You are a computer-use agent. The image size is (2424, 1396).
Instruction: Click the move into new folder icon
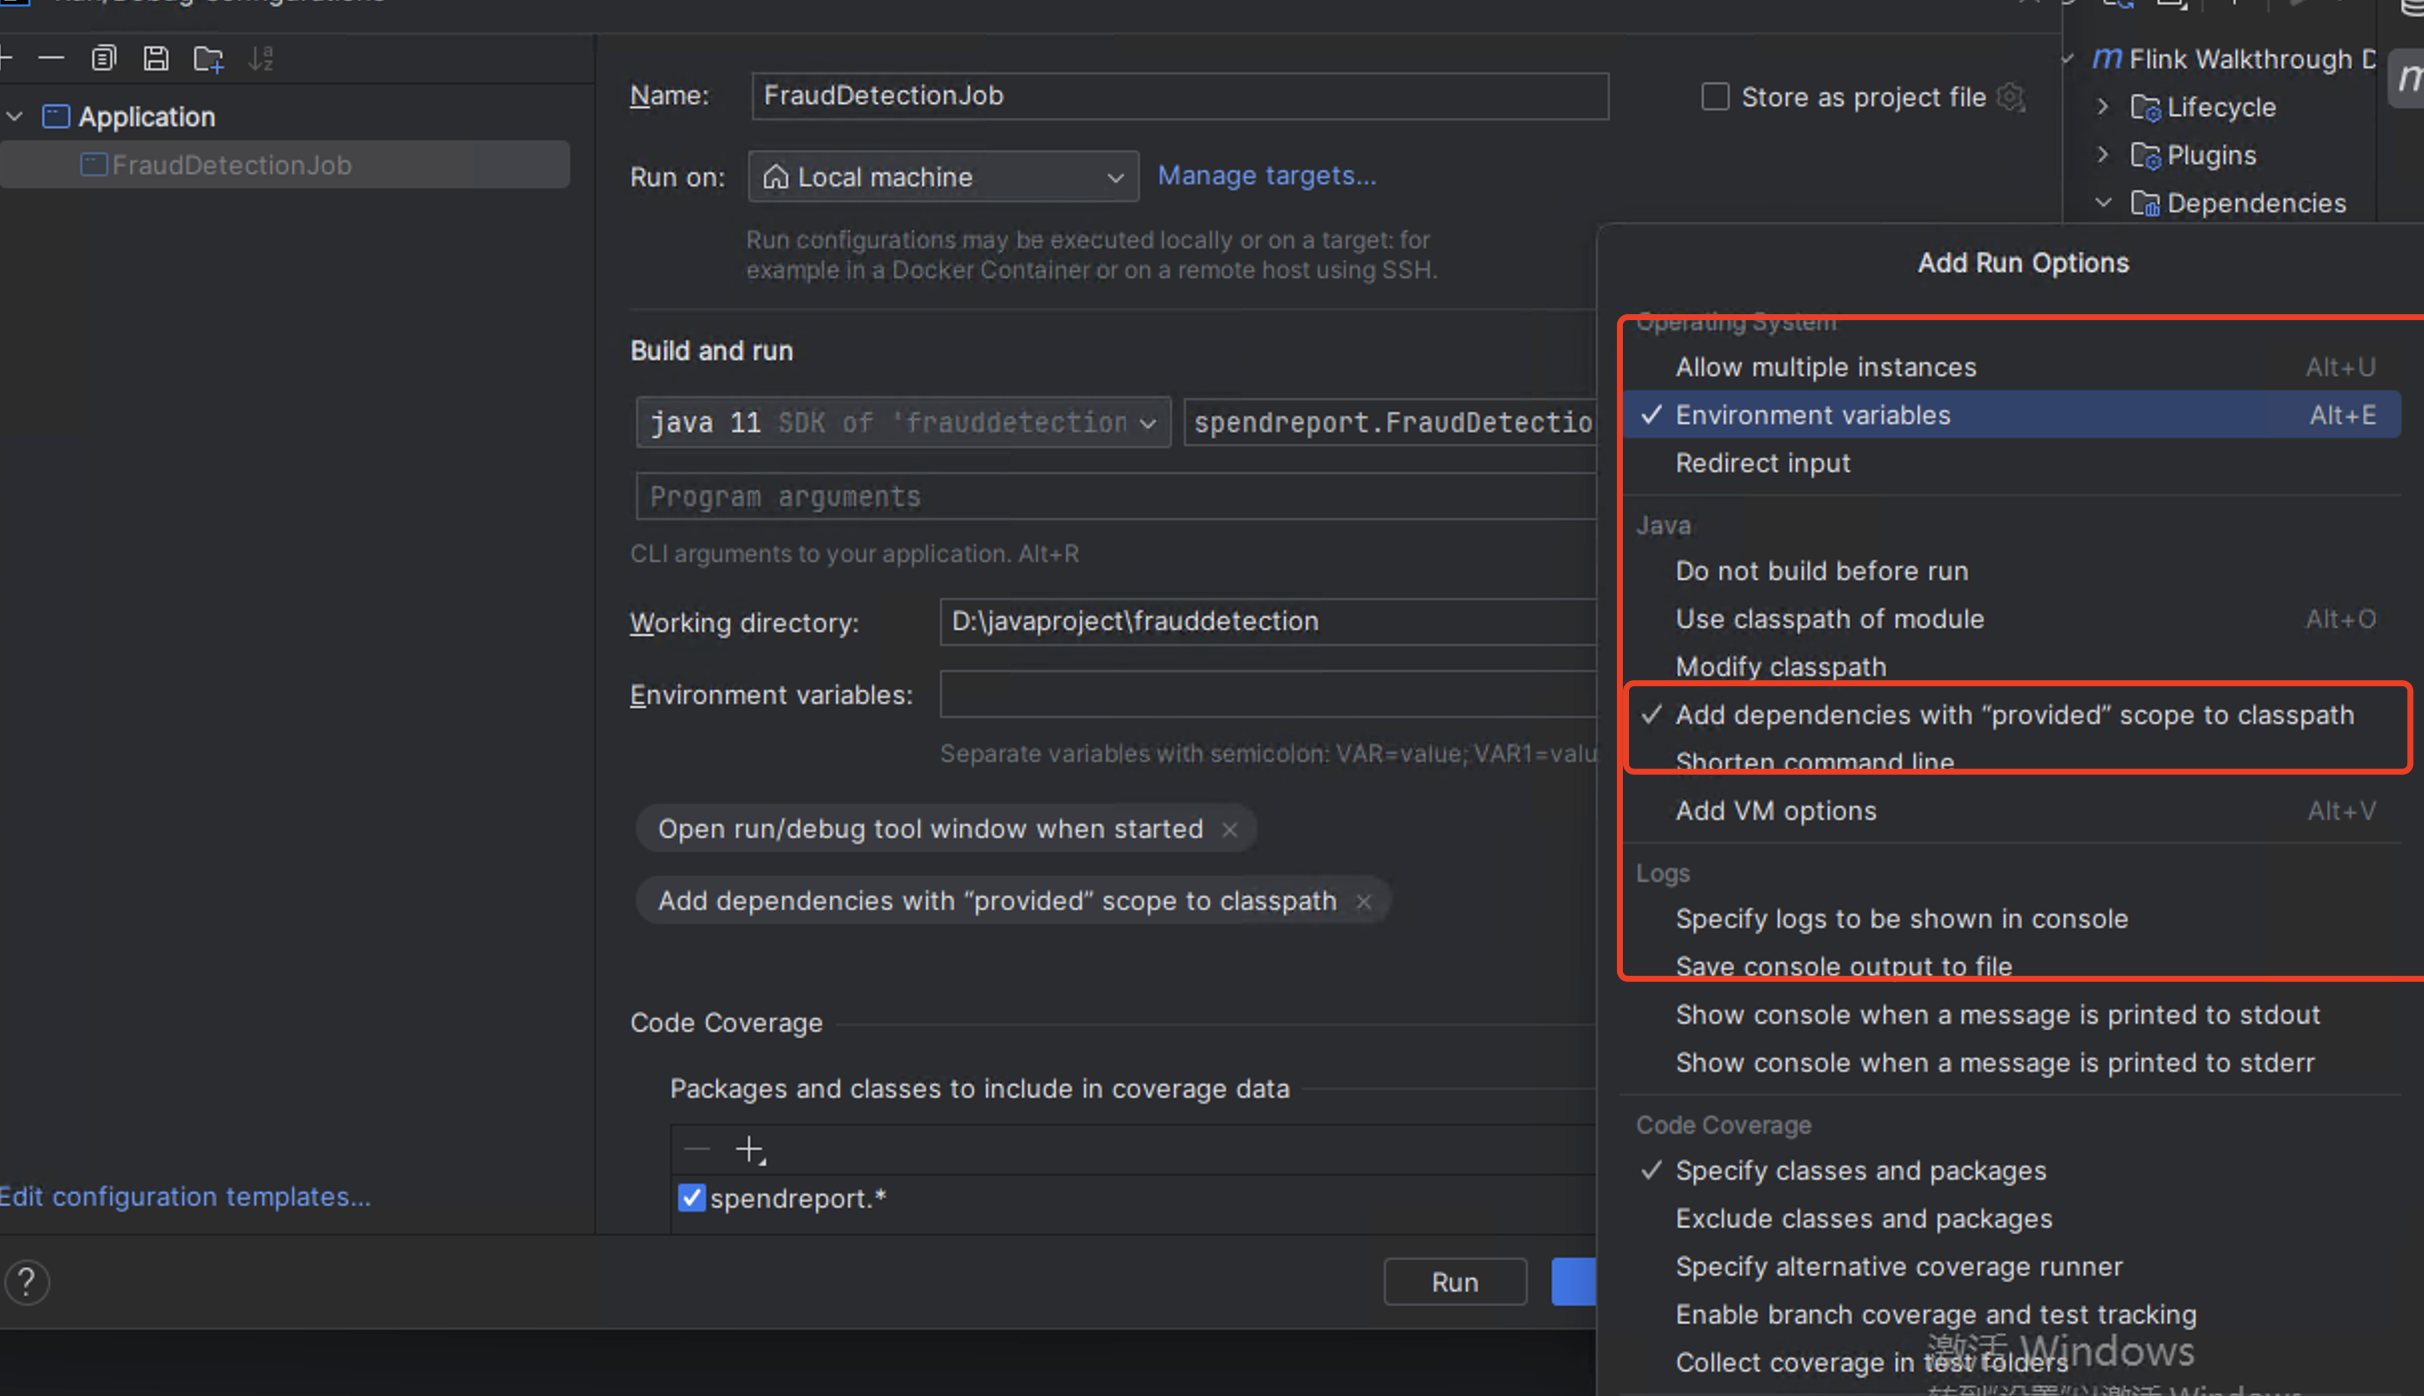click(208, 59)
